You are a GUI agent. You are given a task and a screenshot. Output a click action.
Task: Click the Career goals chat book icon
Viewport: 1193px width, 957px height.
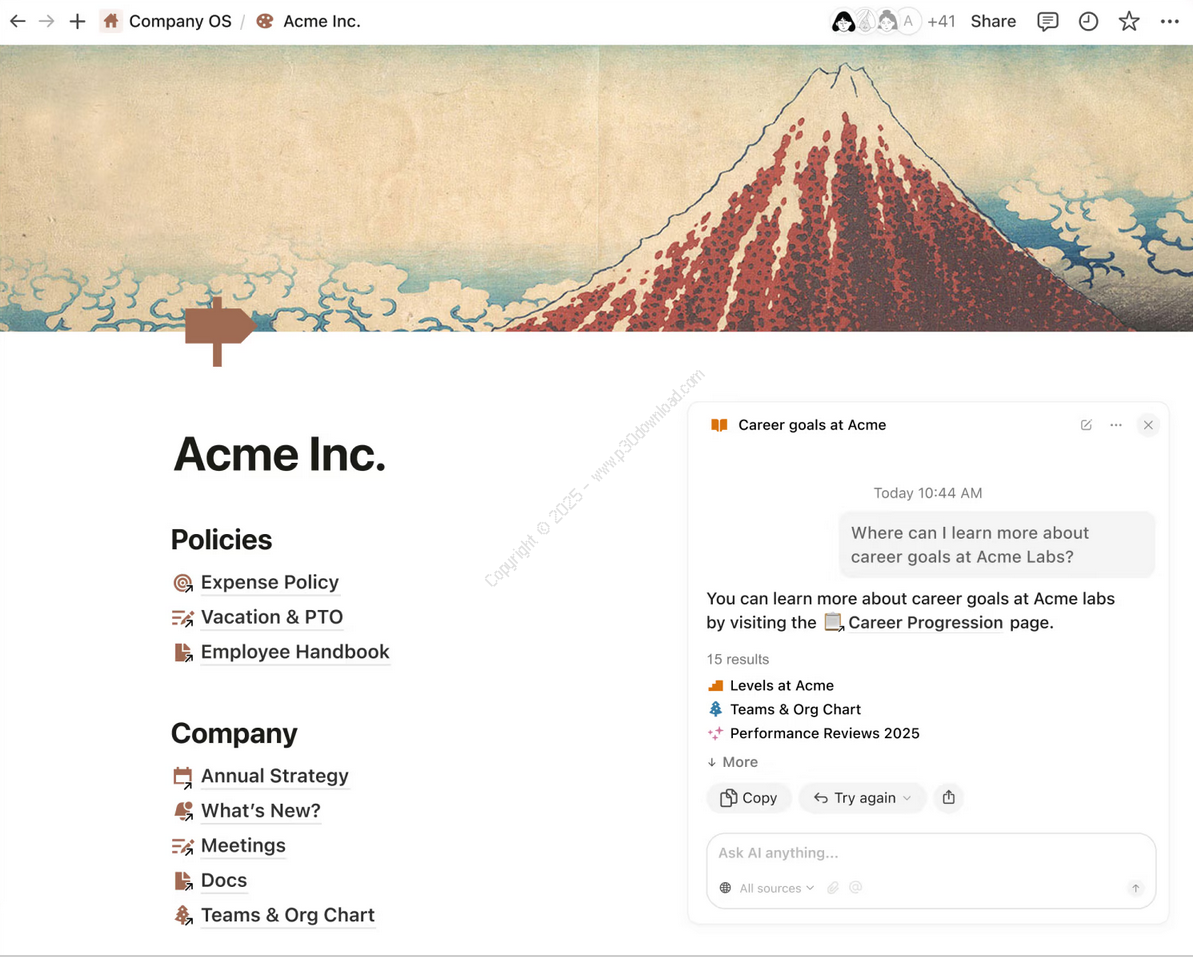point(719,425)
